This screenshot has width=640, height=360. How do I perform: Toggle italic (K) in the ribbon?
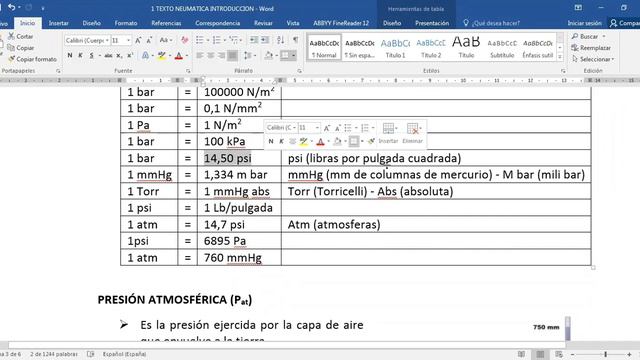click(80, 56)
